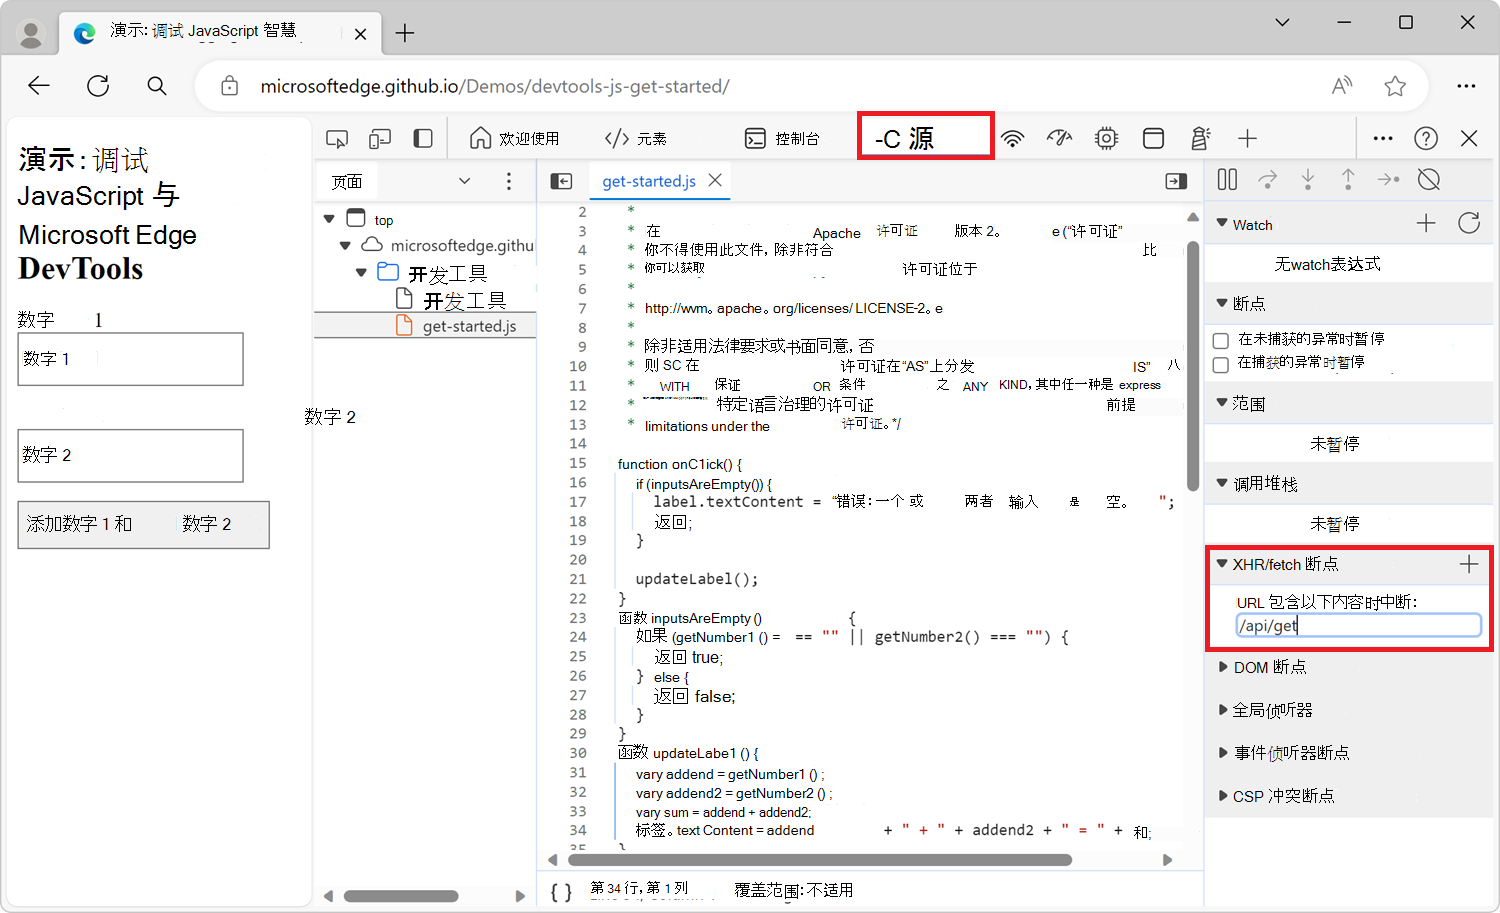This screenshot has height=913, width=1500.
Task: Switch to the 源 Sources tab
Action: point(925,137)
